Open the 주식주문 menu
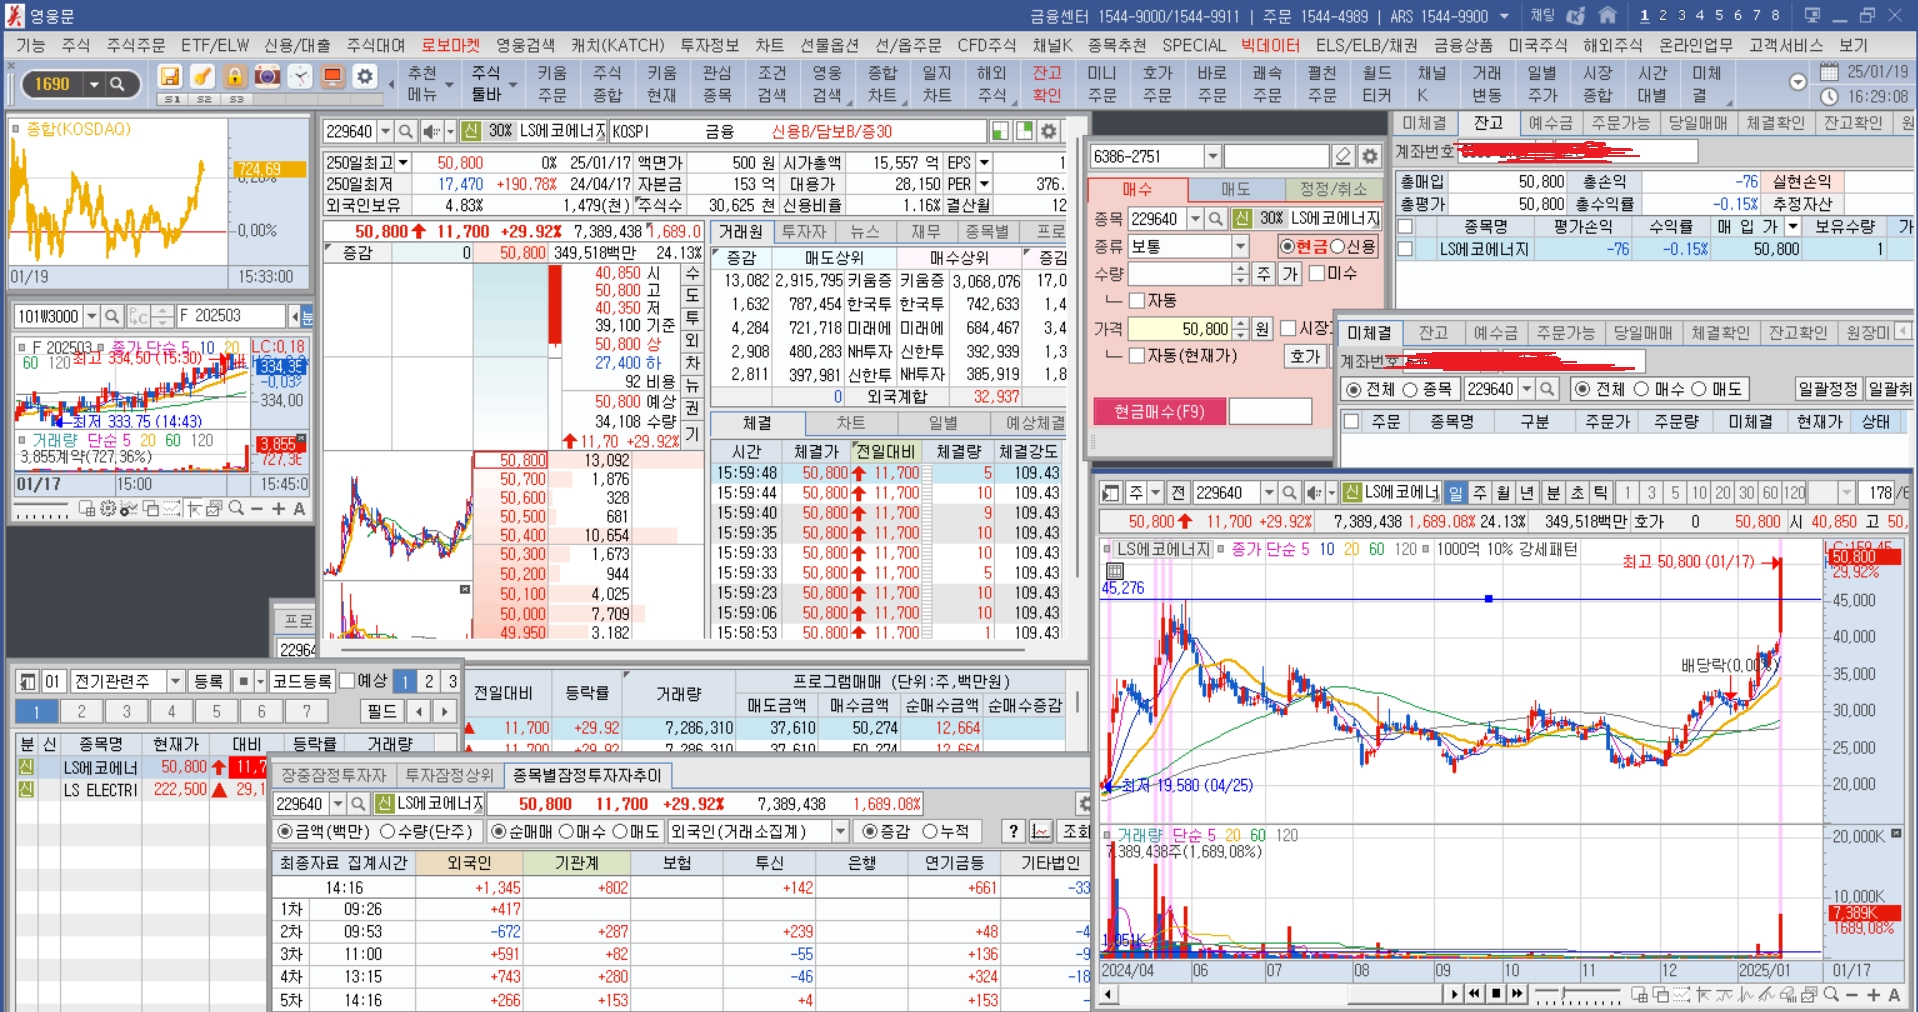This screenshot has height=1012, width=1918. click(136, 45)
